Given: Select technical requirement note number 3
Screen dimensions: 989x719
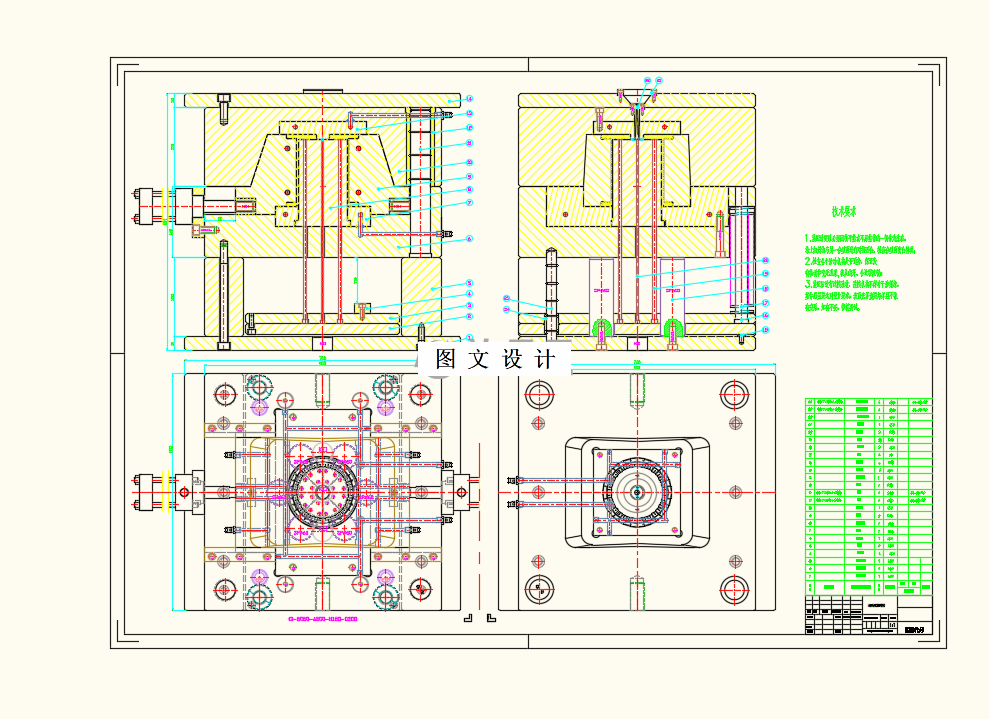Looking at the screenshot, I should (851, 296).
